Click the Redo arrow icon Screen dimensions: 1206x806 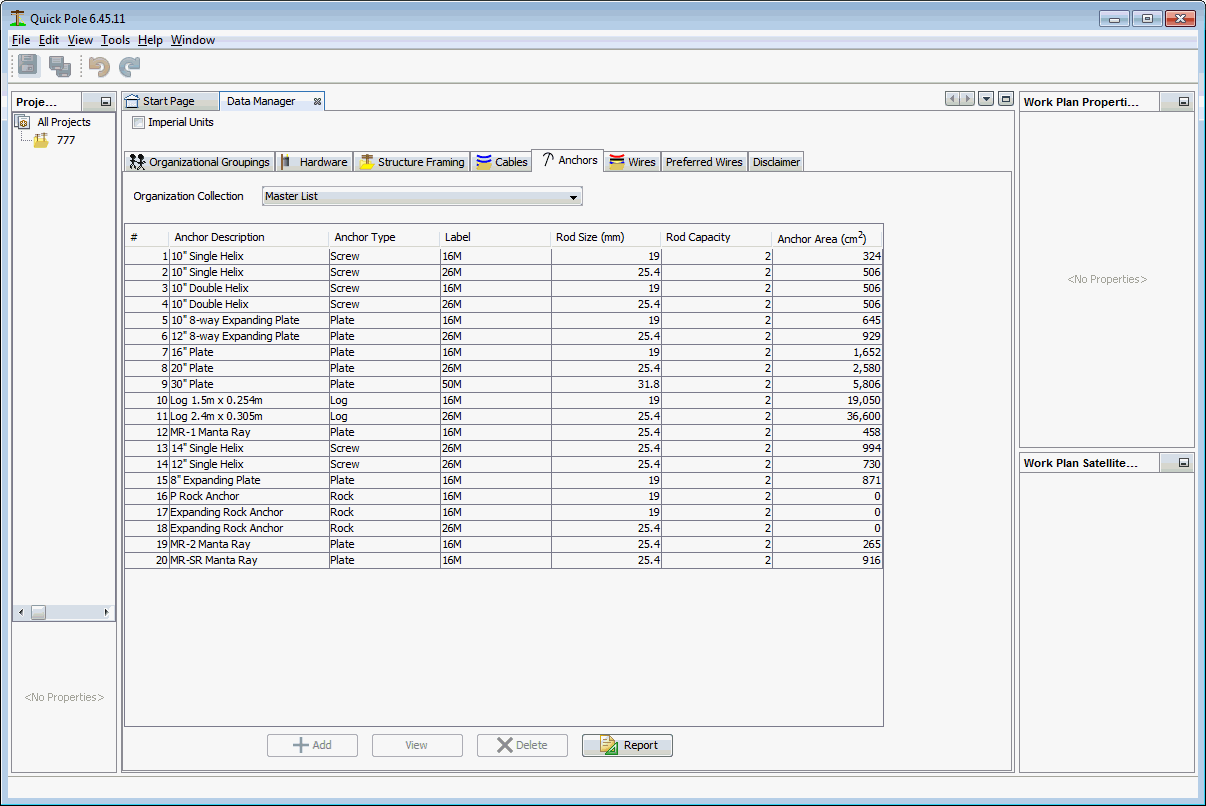pyautogui.click(x=130, y=66)
